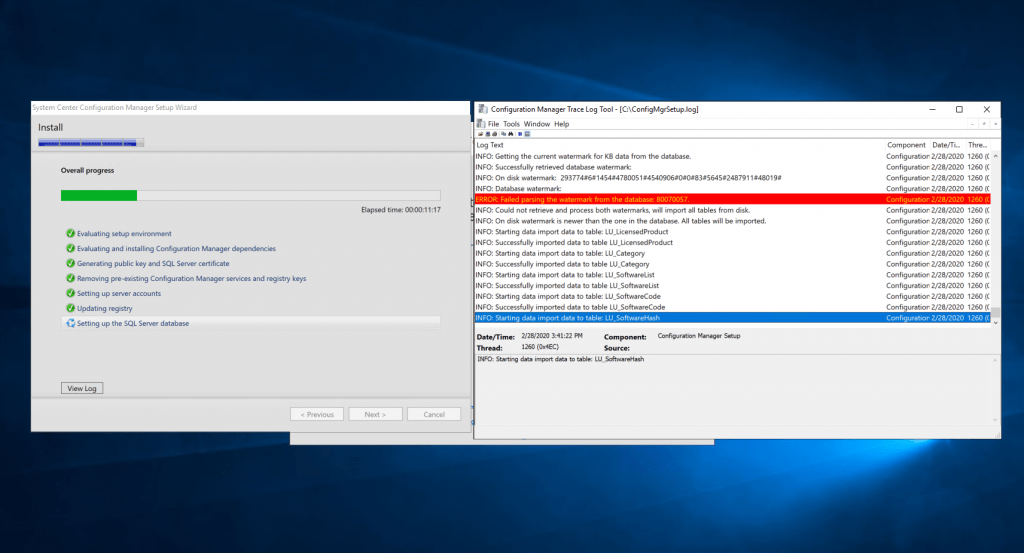Restore the inner log document window
Image resolution: width=1024 pixels, height=553 pixels.
coord(984,124)
